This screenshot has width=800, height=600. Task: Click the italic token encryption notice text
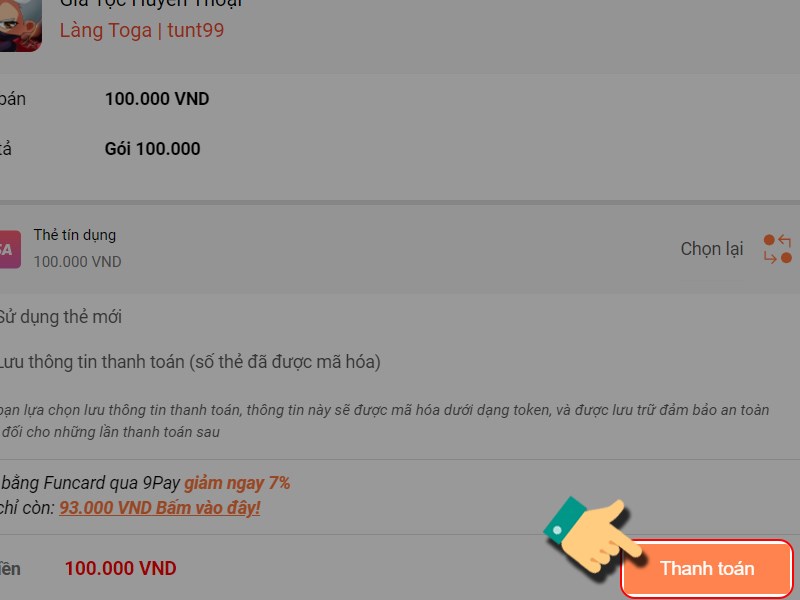coord(384,421)
